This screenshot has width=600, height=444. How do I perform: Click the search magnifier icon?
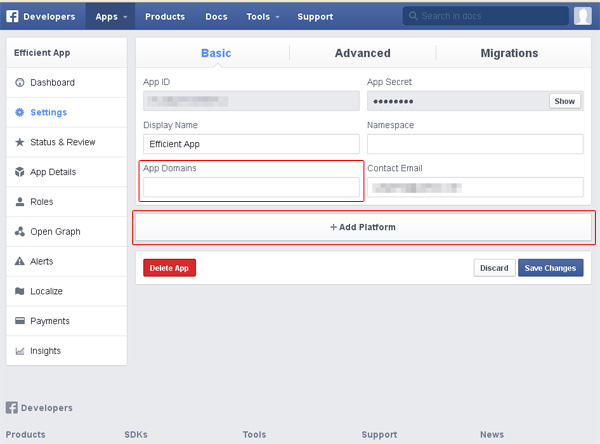coord(413,16)
